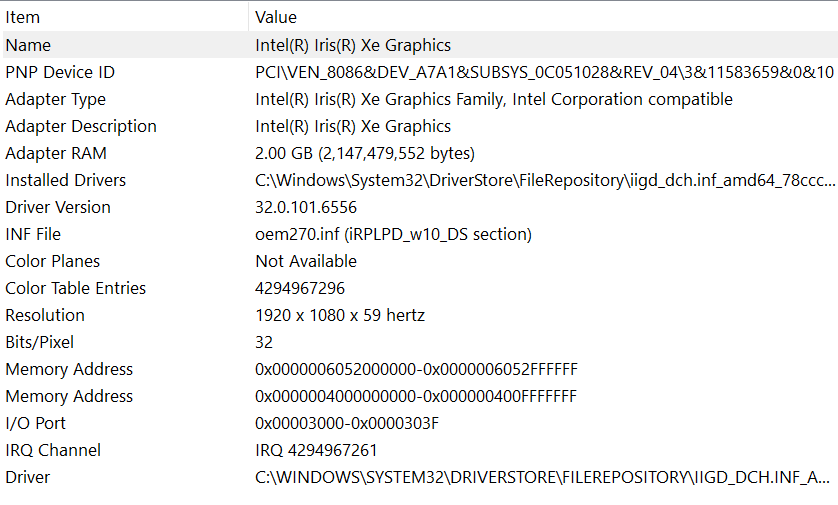Select the Adapter RAM row label
Image resolution: width=838 pixels, height=505 pixels.
click(56, 153)
